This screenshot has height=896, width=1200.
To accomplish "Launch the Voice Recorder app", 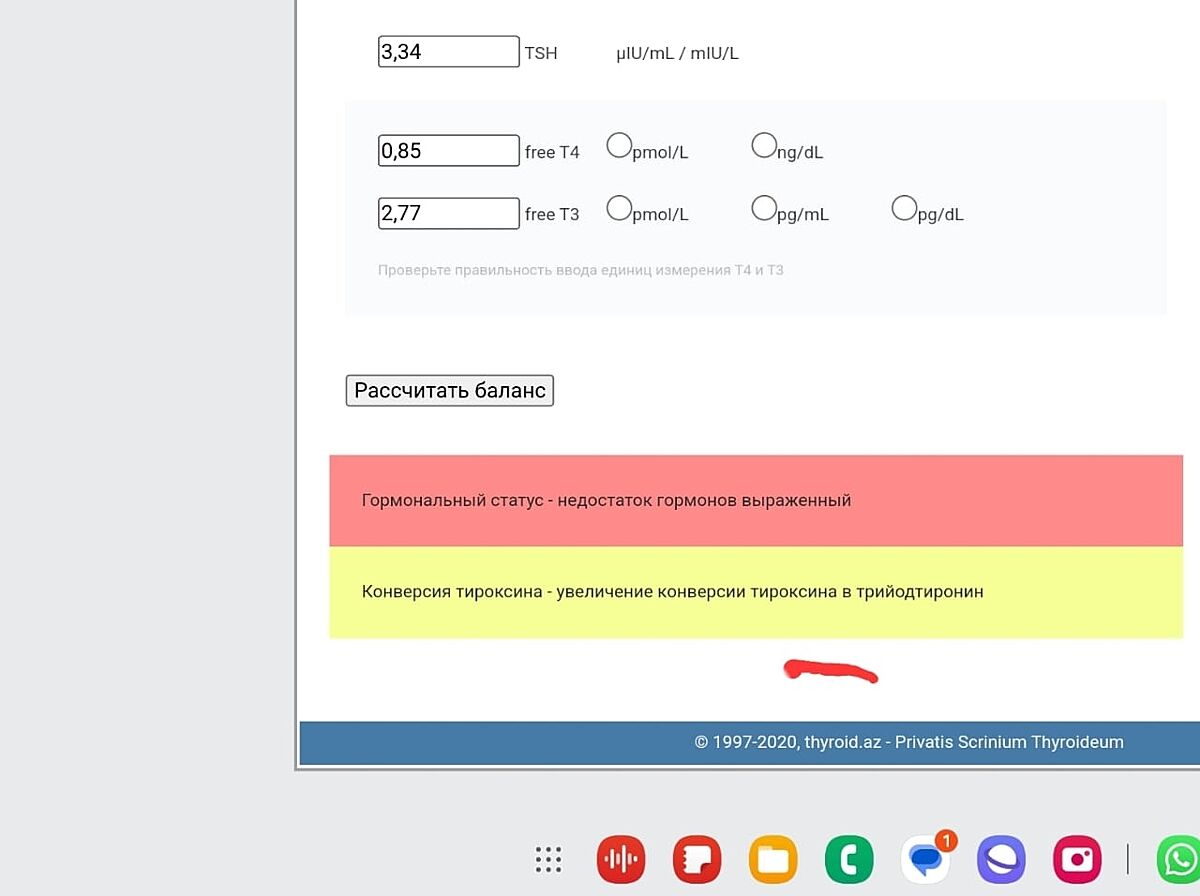I will point(621,859).
